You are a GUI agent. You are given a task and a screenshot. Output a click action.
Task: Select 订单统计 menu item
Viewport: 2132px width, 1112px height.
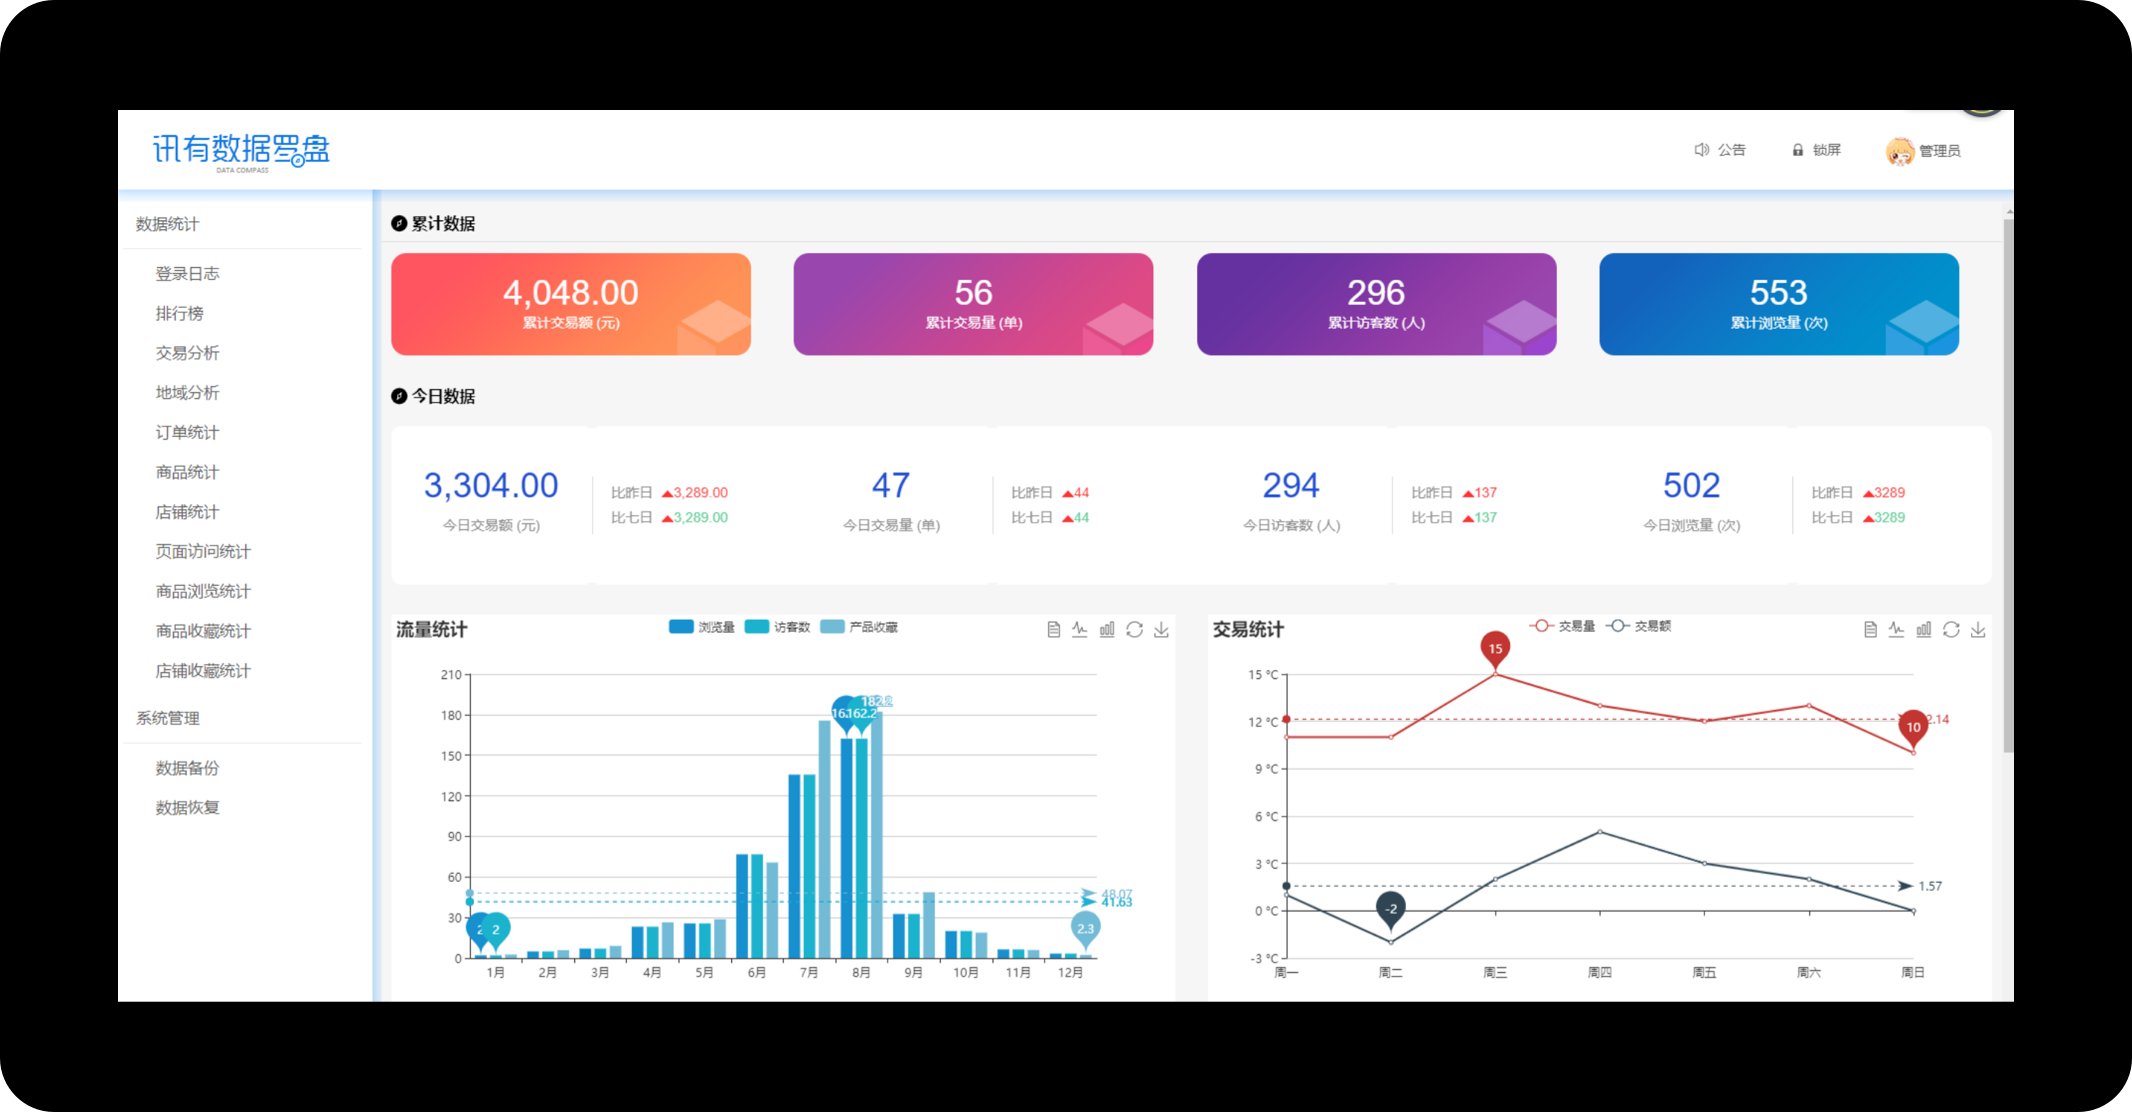point(187,432)
